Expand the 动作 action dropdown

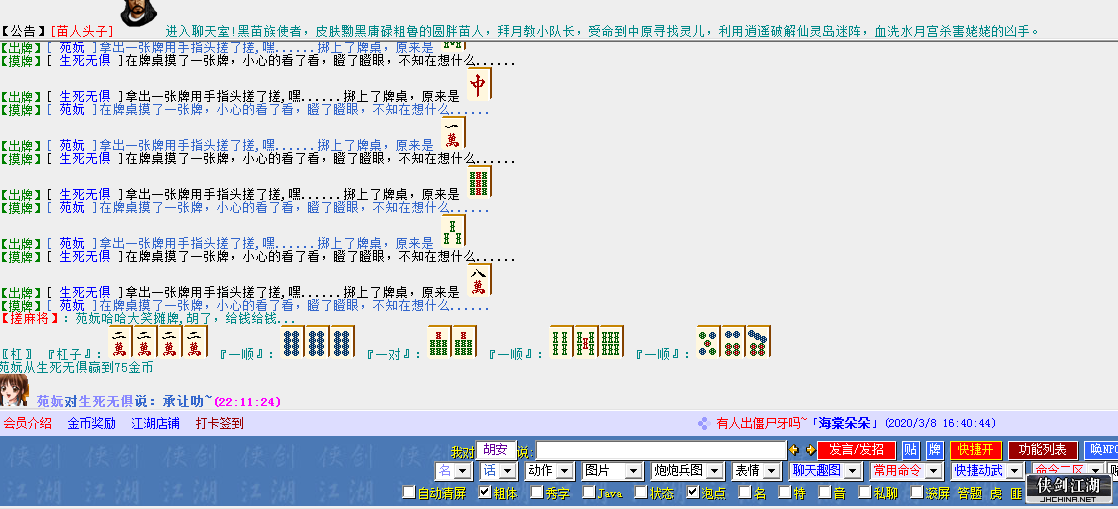(x=549, y=471)
